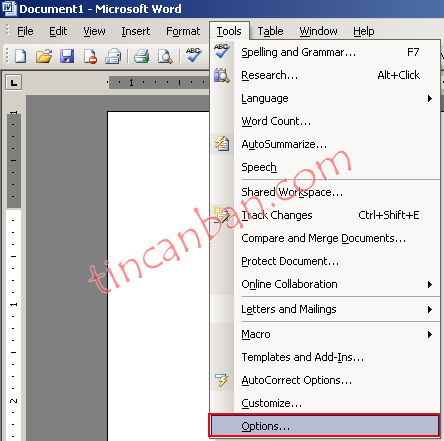The width and height of the screenshot is (444, 441).
Task: Save the document using the floppy disk icon
Action: [67, 56]
